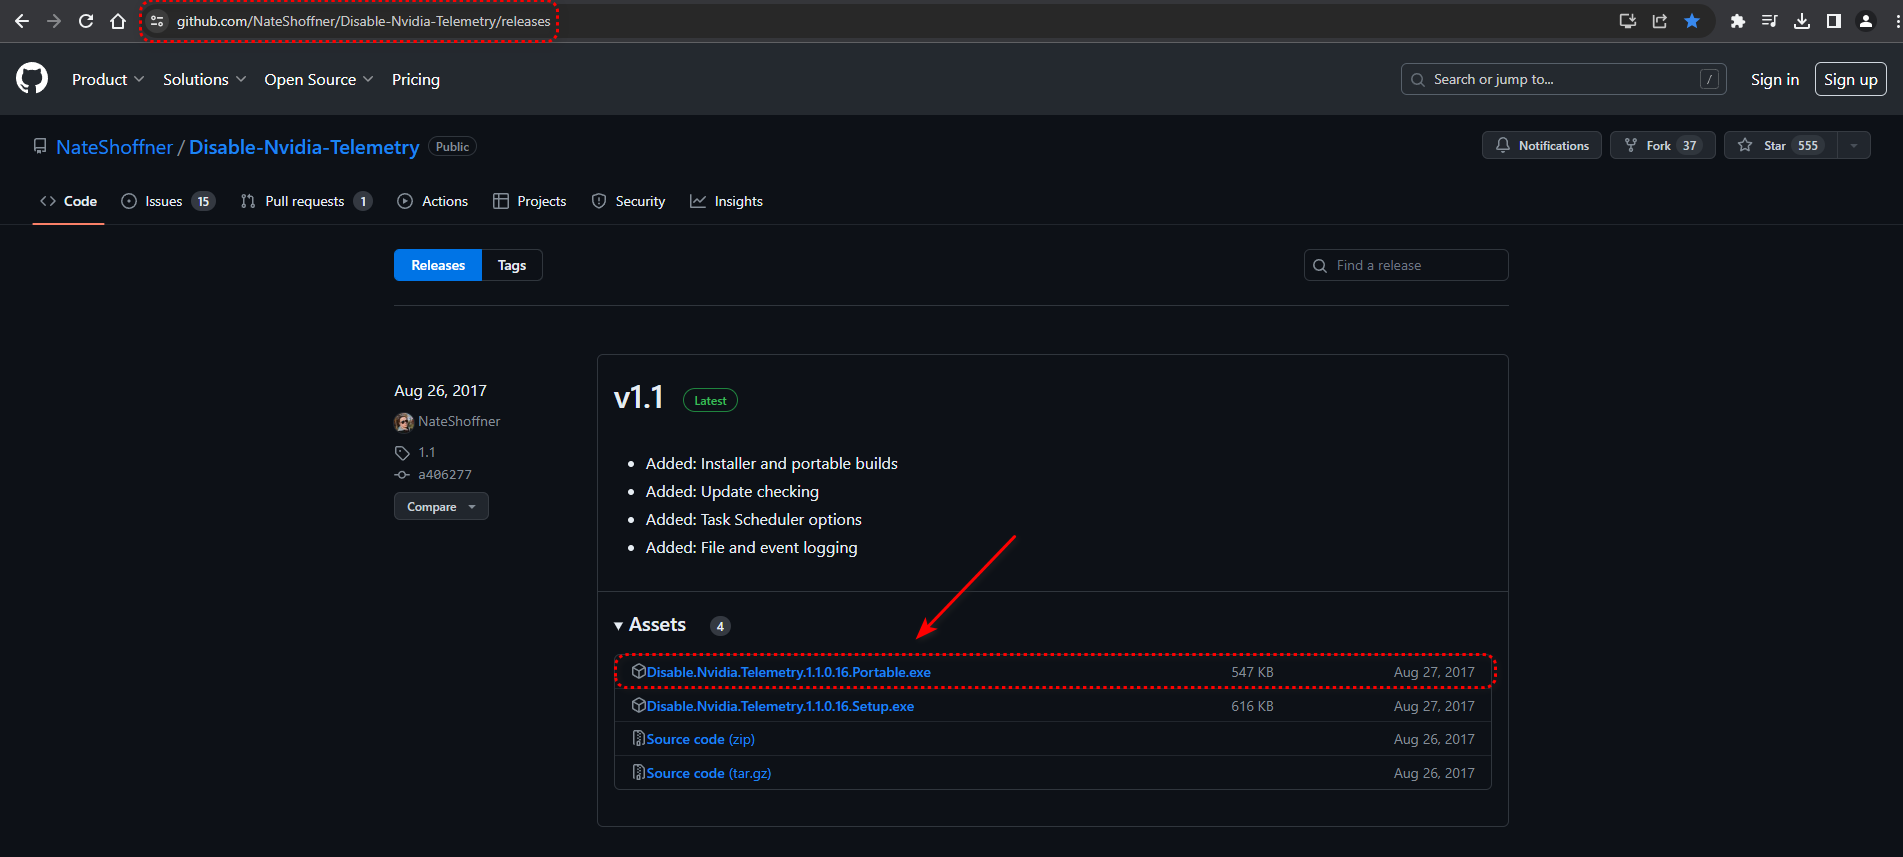The image size is (1903, 857).
Task: Open the Compare dropdown
Action: point(441,506)
